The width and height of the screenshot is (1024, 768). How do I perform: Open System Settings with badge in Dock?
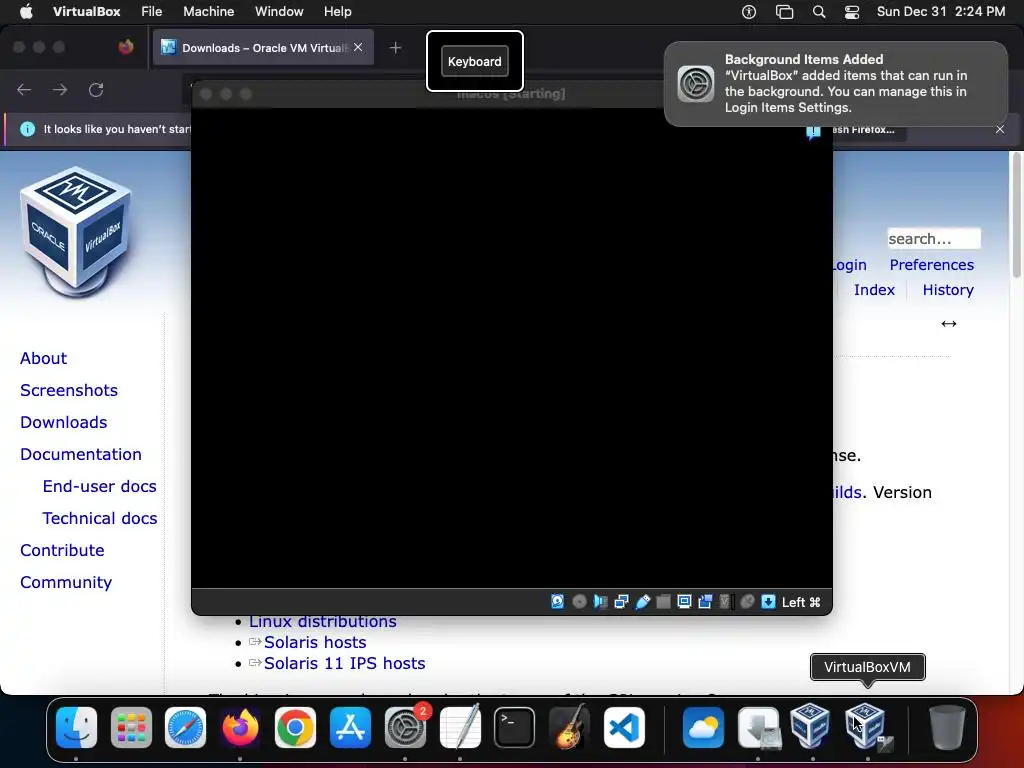(406, 727)
